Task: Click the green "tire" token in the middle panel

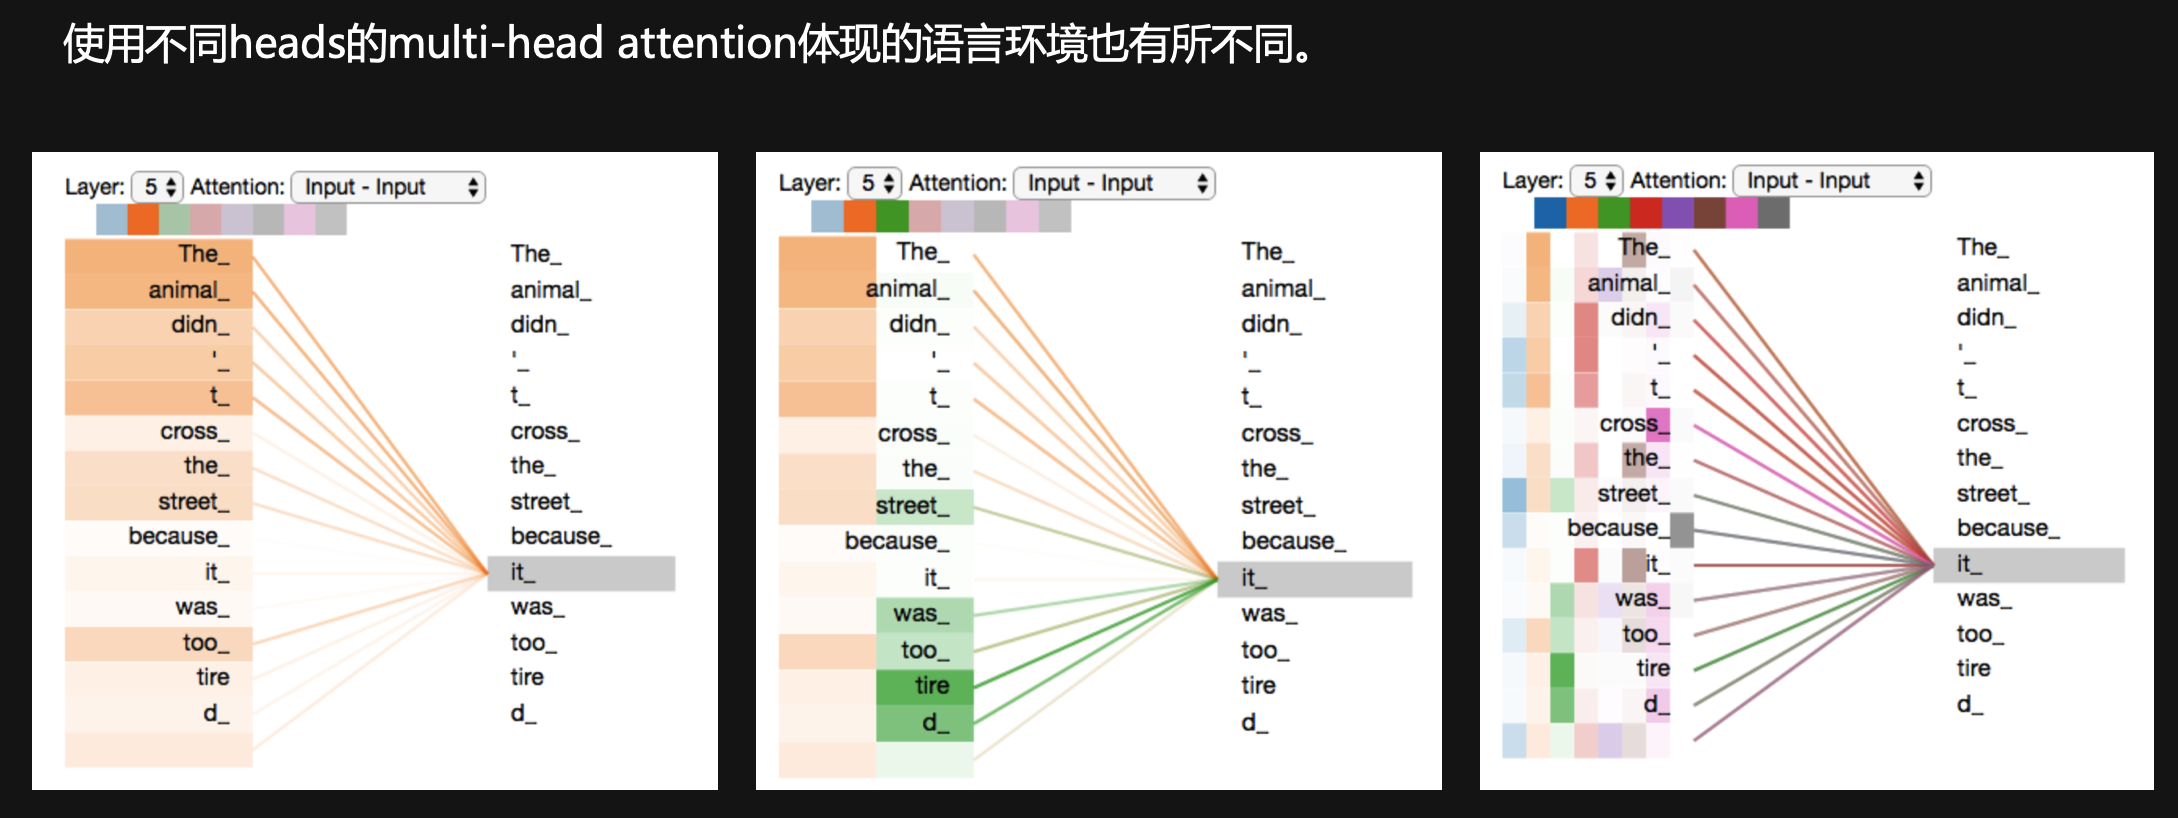Action: pyautogui.click(x=925, y=686)
